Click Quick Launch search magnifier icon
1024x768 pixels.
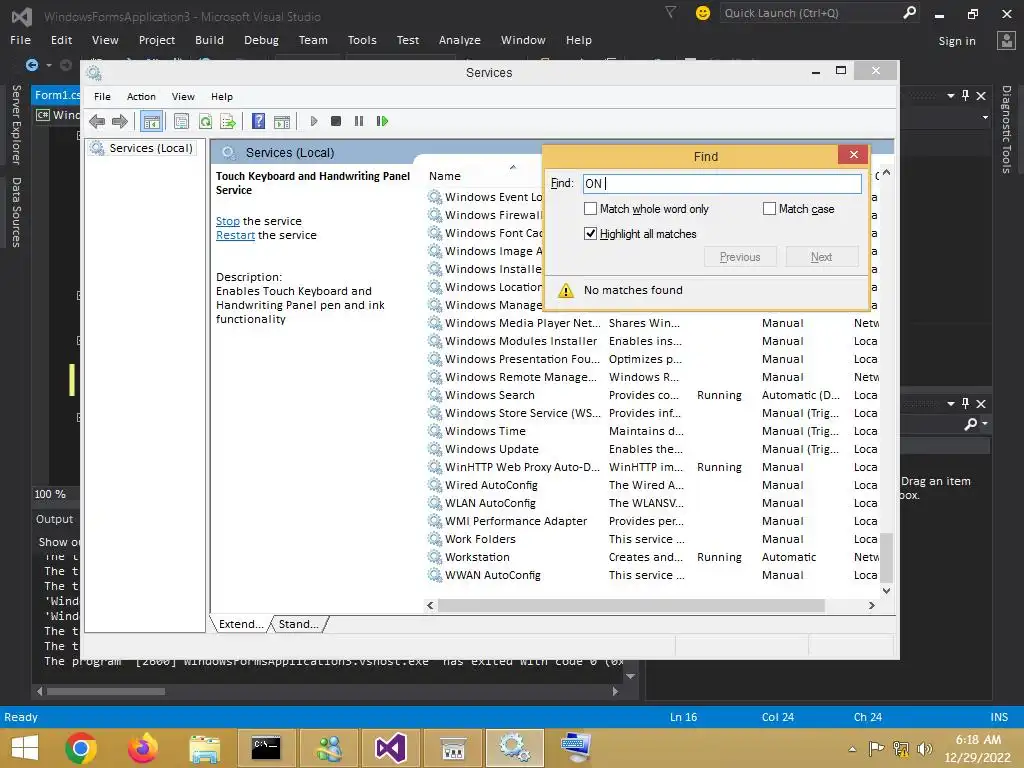pyautogui.click(x=909, y=12)
